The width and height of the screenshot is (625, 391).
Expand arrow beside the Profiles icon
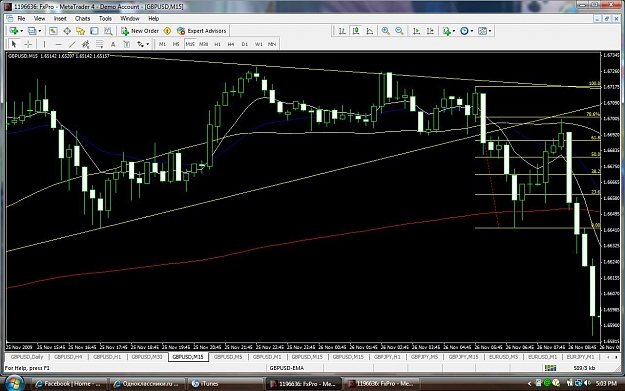pos(39,31)
